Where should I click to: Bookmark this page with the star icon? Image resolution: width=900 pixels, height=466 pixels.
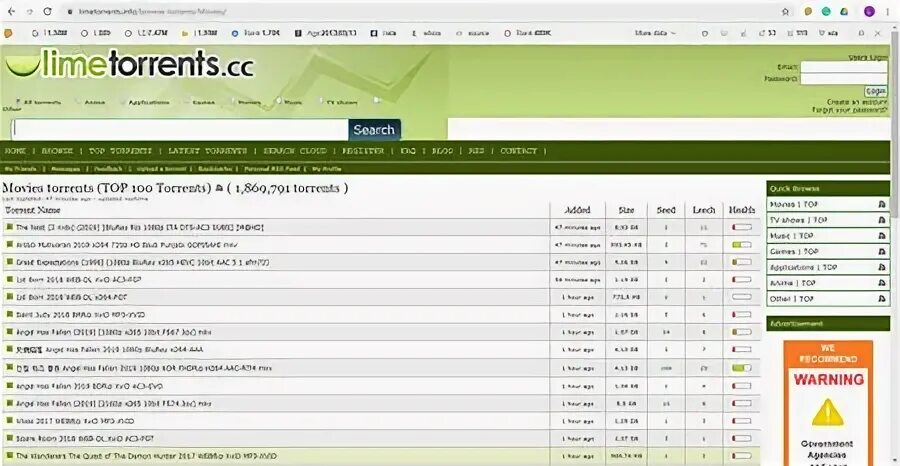[x=785, y=11]
